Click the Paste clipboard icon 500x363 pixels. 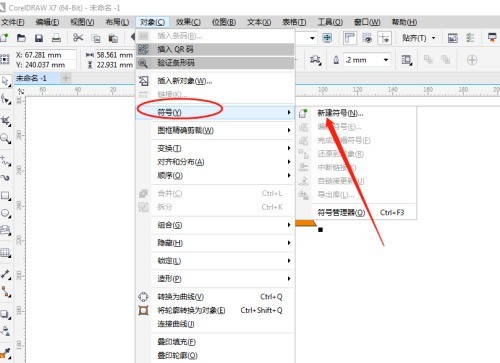pos(113,39)
